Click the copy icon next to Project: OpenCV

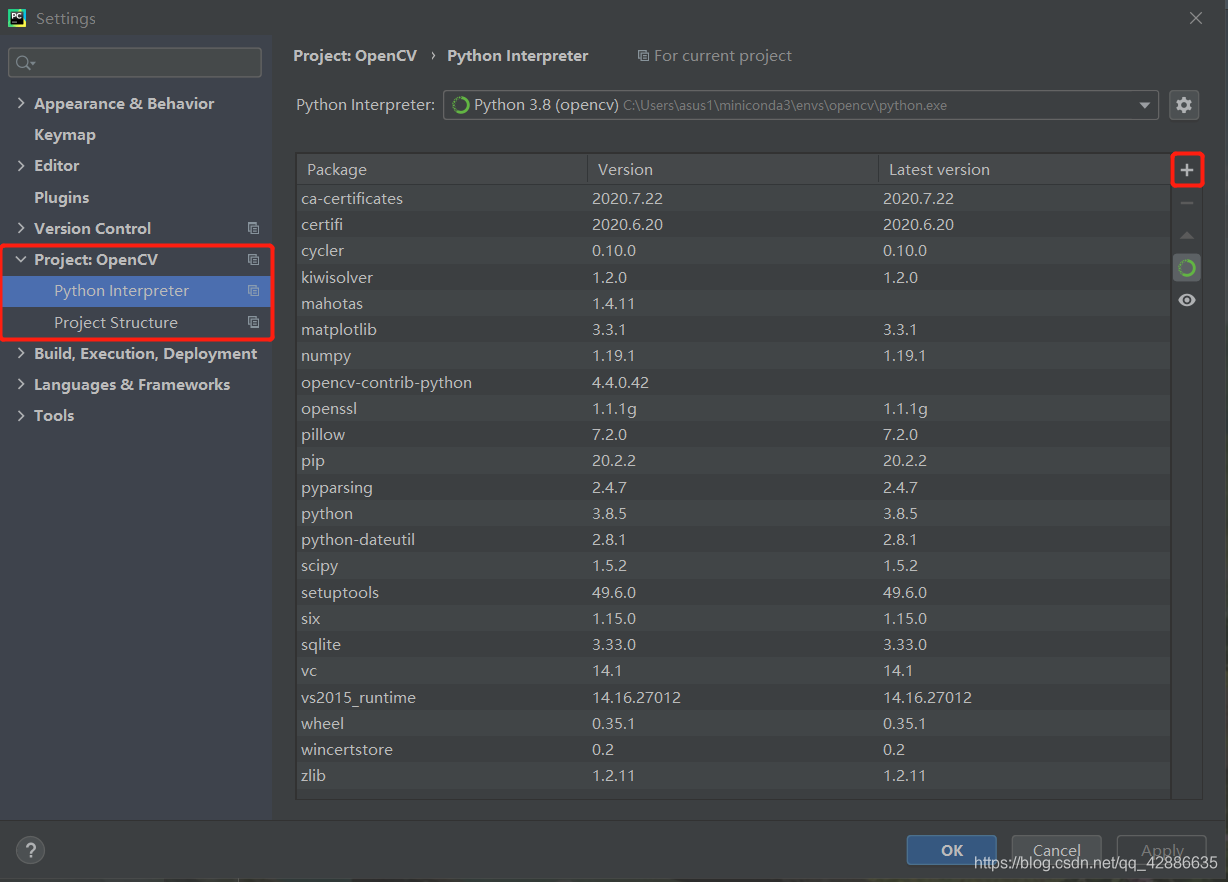[253, 260]
